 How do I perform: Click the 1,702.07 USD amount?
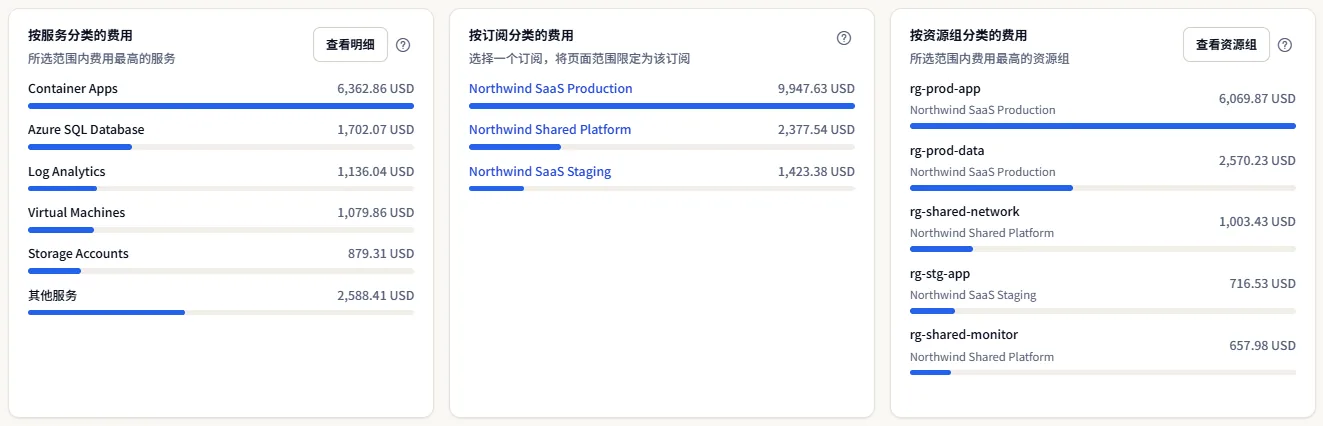coord(376,130)
